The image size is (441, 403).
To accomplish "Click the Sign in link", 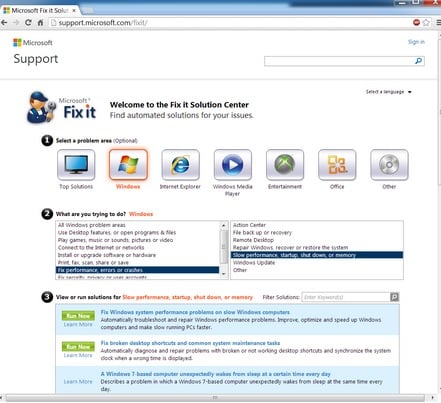I will [416, 42].
